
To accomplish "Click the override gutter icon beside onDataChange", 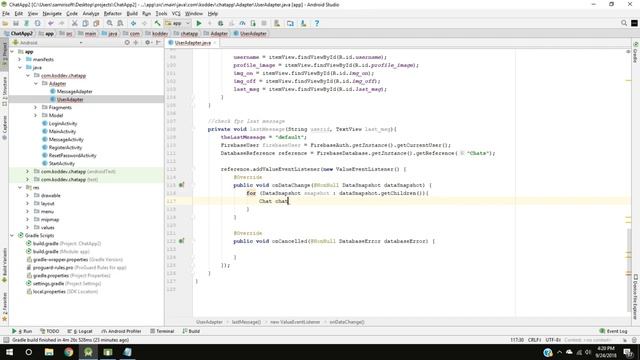I will [182, 185].
